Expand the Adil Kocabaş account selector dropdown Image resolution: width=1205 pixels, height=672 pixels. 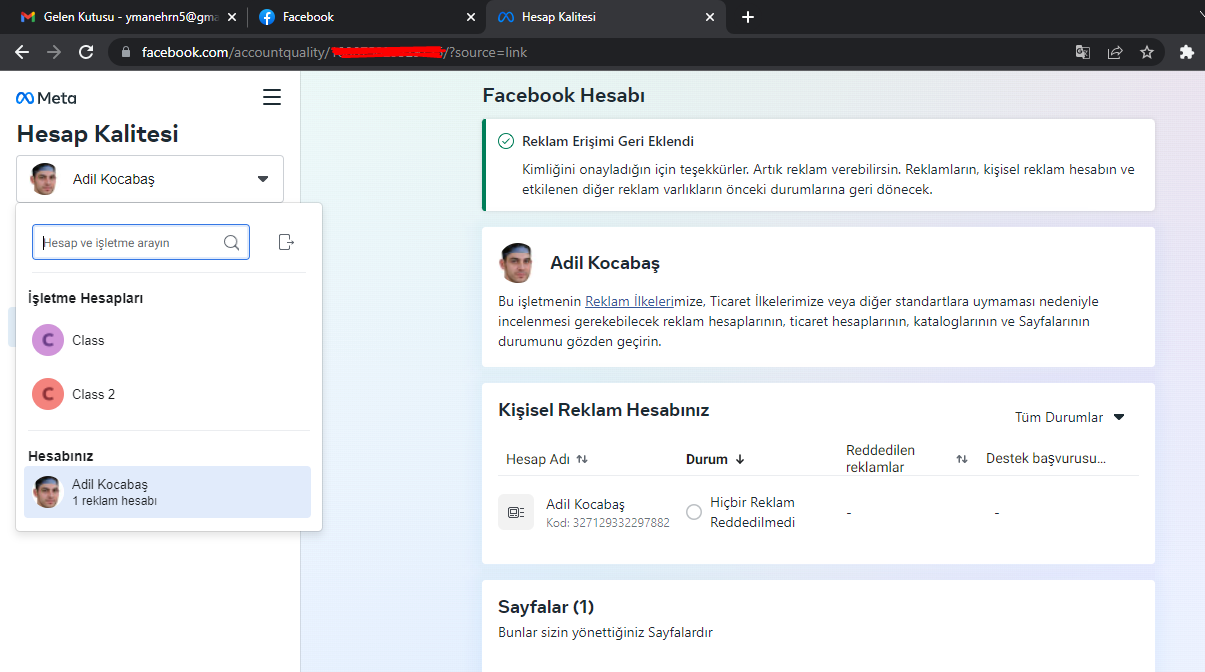coord(150,179)
